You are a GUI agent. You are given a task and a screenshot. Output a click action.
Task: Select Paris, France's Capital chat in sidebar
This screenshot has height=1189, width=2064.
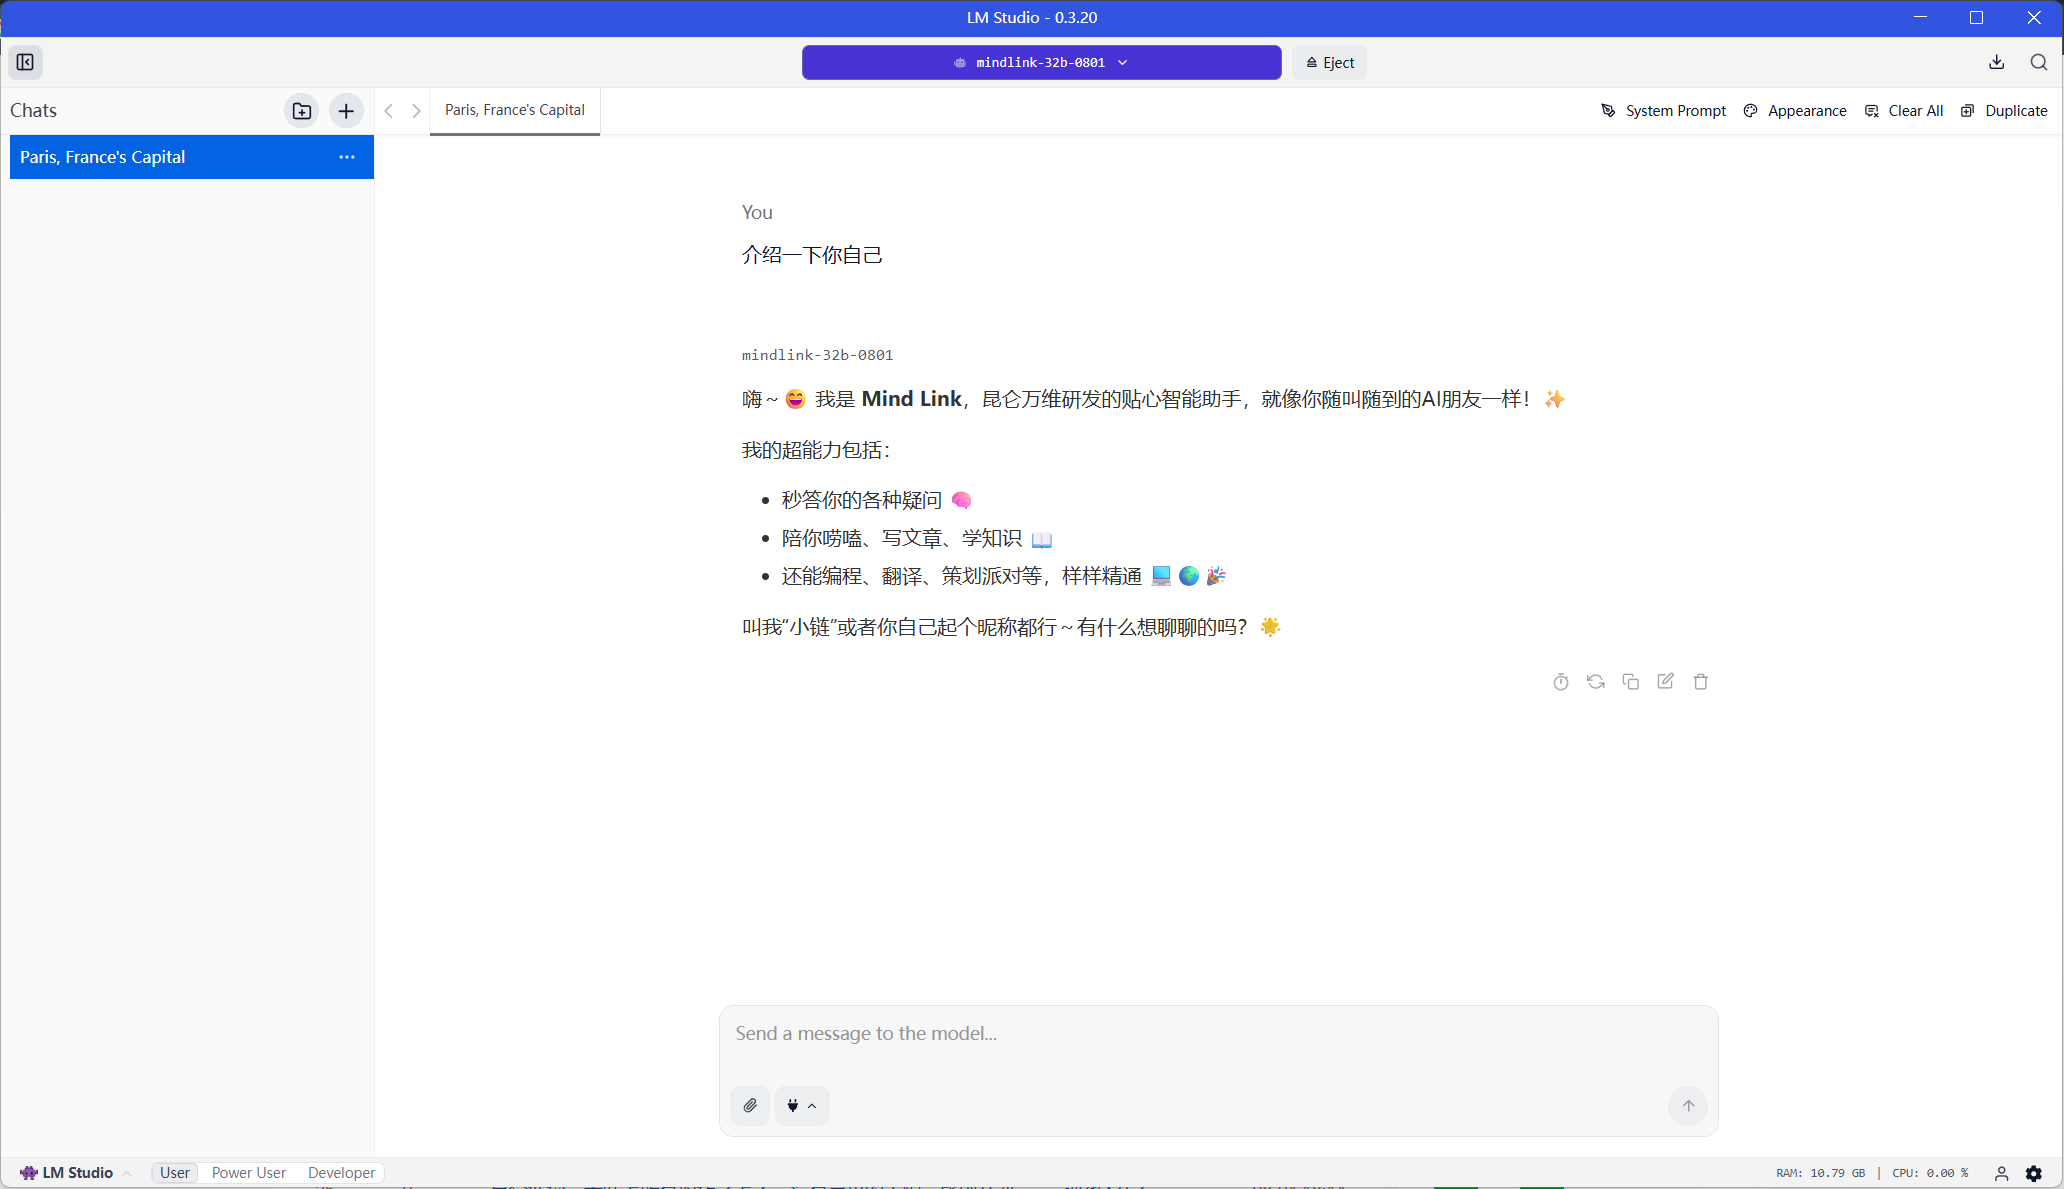pos(191,157)
